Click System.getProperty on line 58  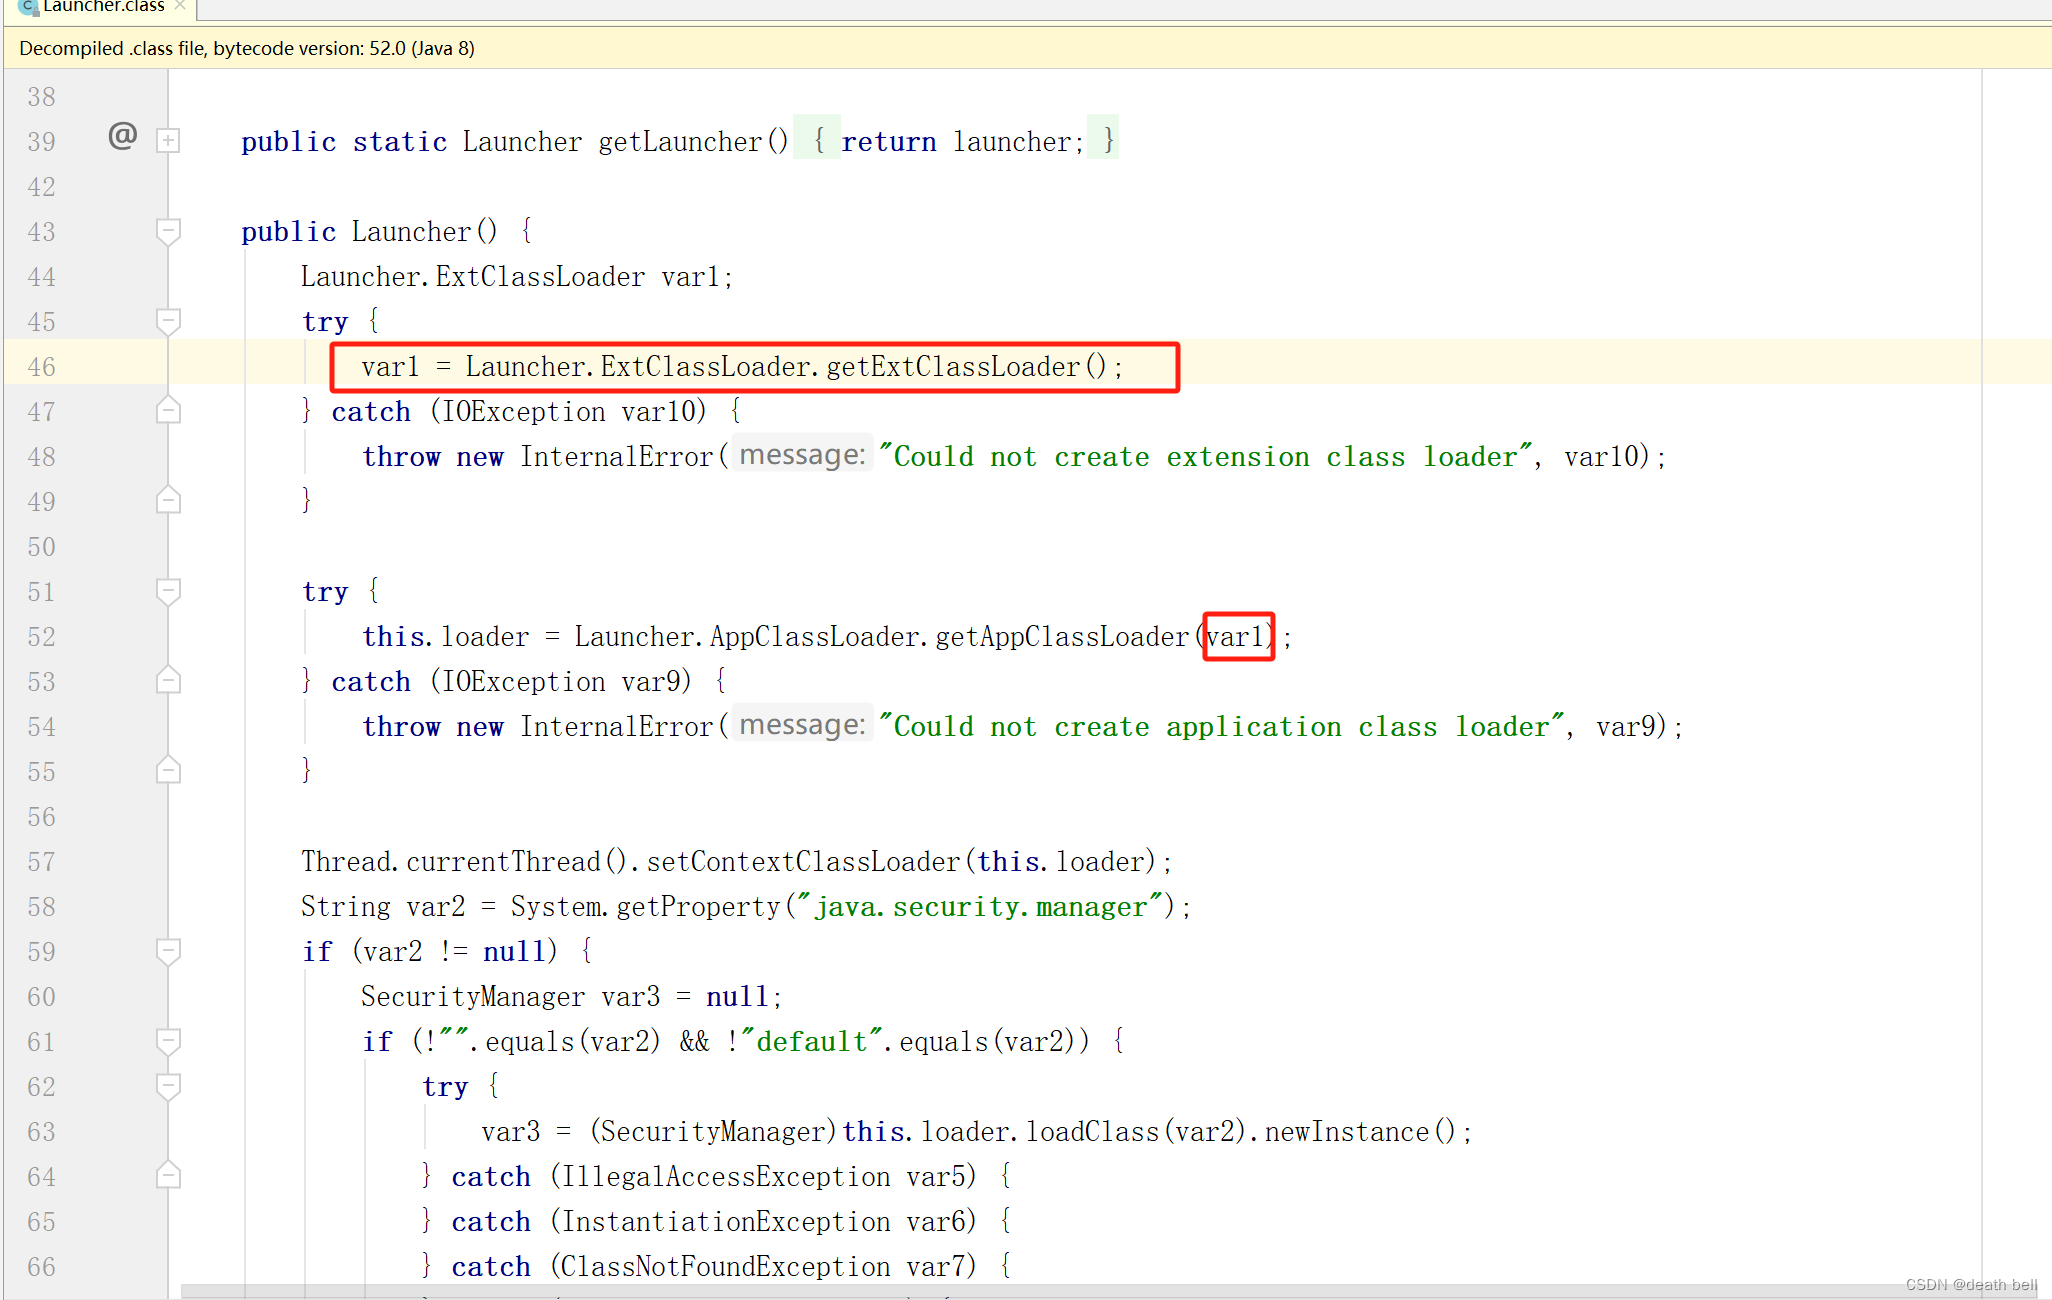point(645,907)
